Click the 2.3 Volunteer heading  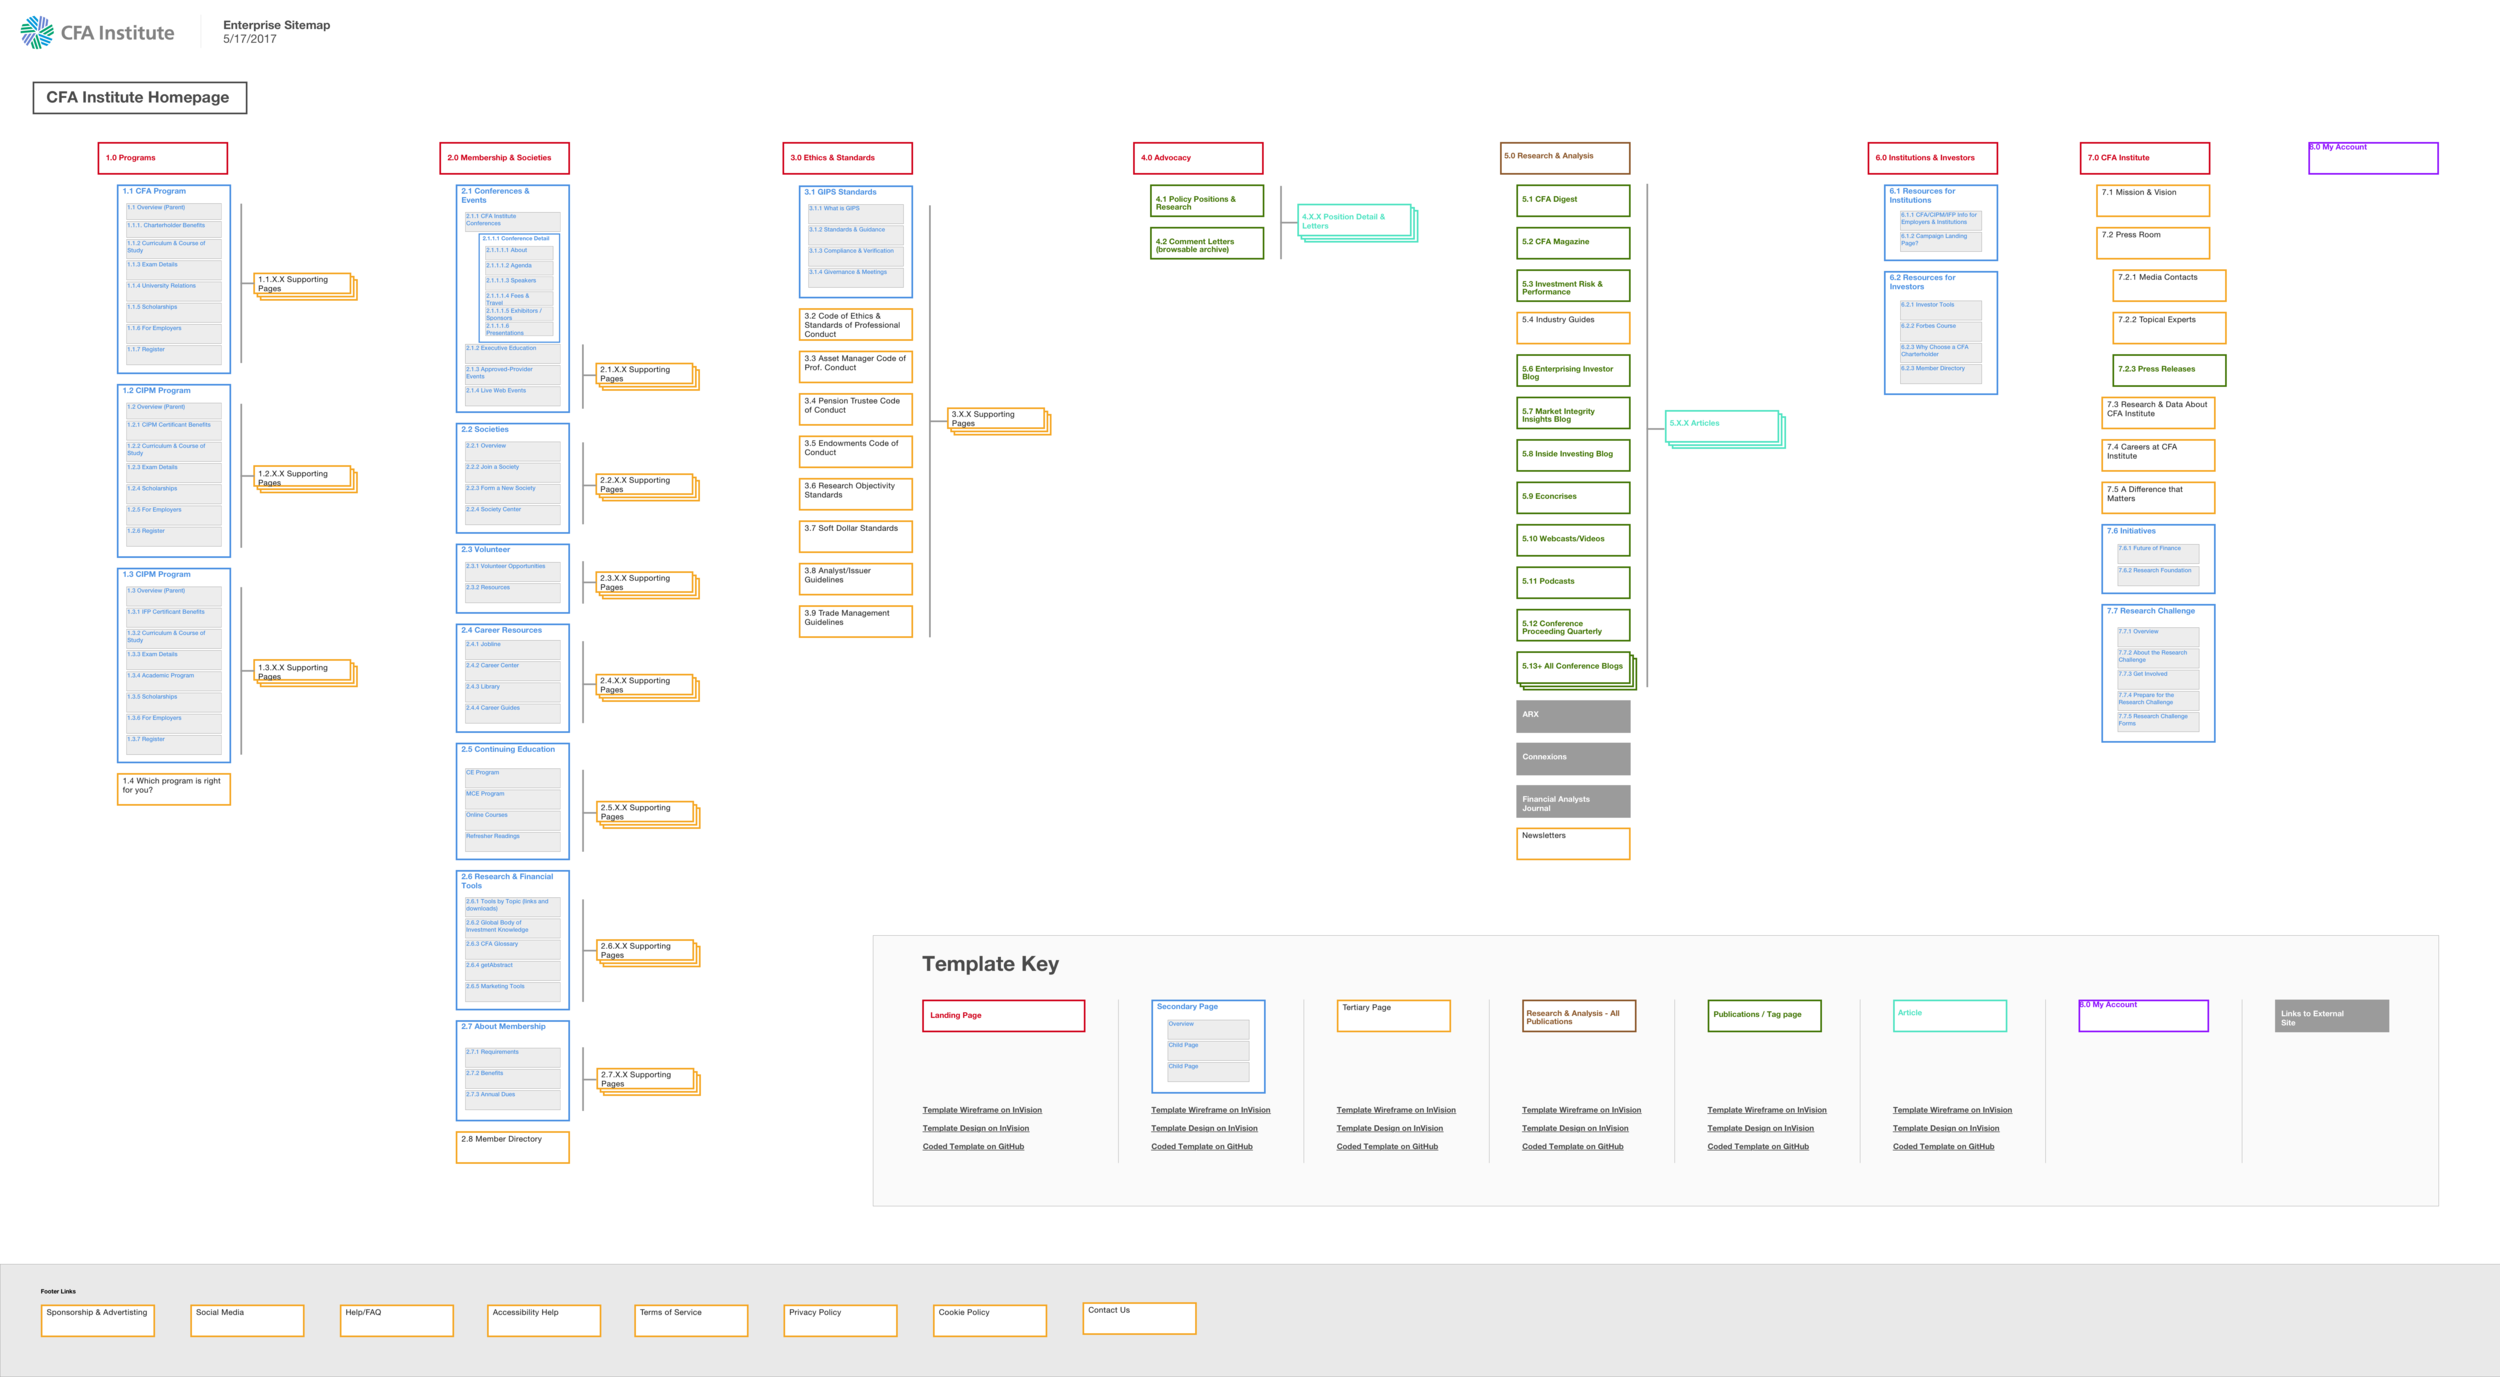pos(486,550)
